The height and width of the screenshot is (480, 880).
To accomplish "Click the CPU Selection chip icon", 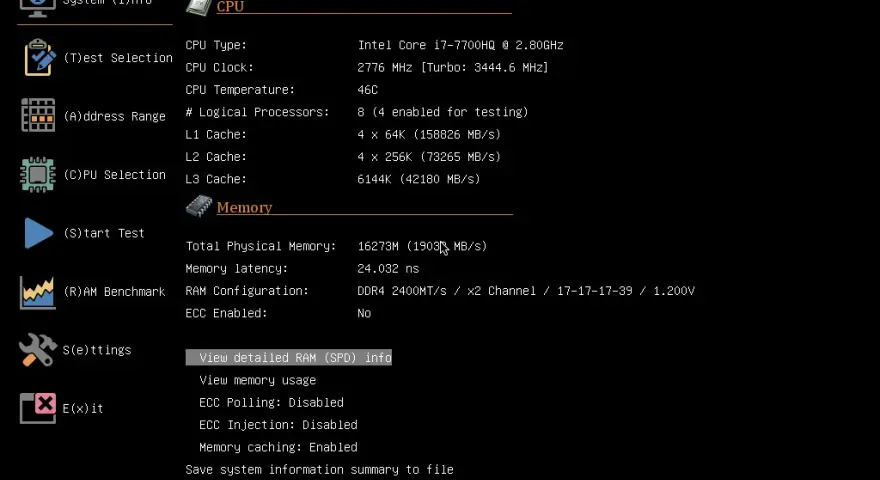I will pyautogui.click(x=38, y=174).
